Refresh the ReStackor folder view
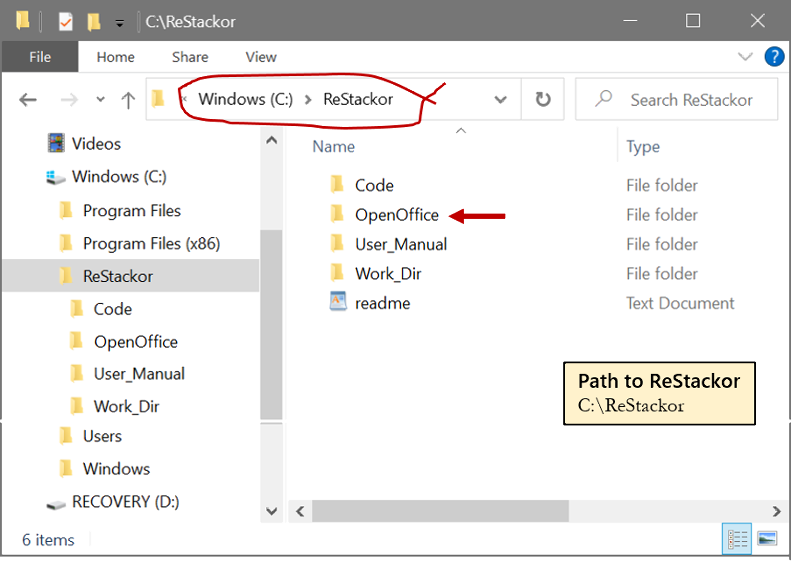 543,99
